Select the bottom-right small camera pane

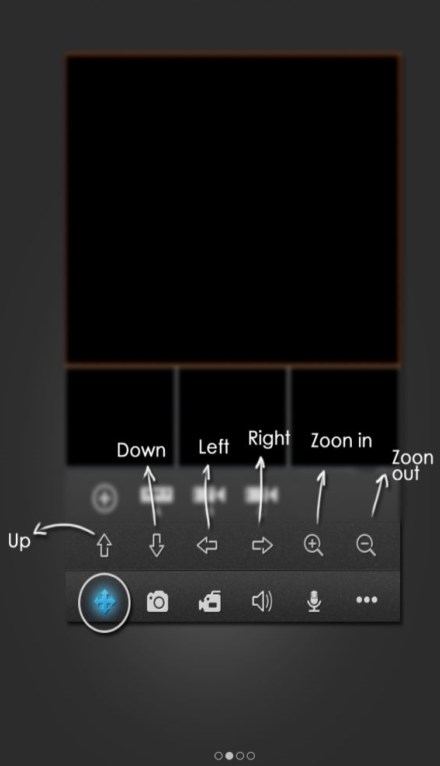pyautogui.click(x=345, y=416)
